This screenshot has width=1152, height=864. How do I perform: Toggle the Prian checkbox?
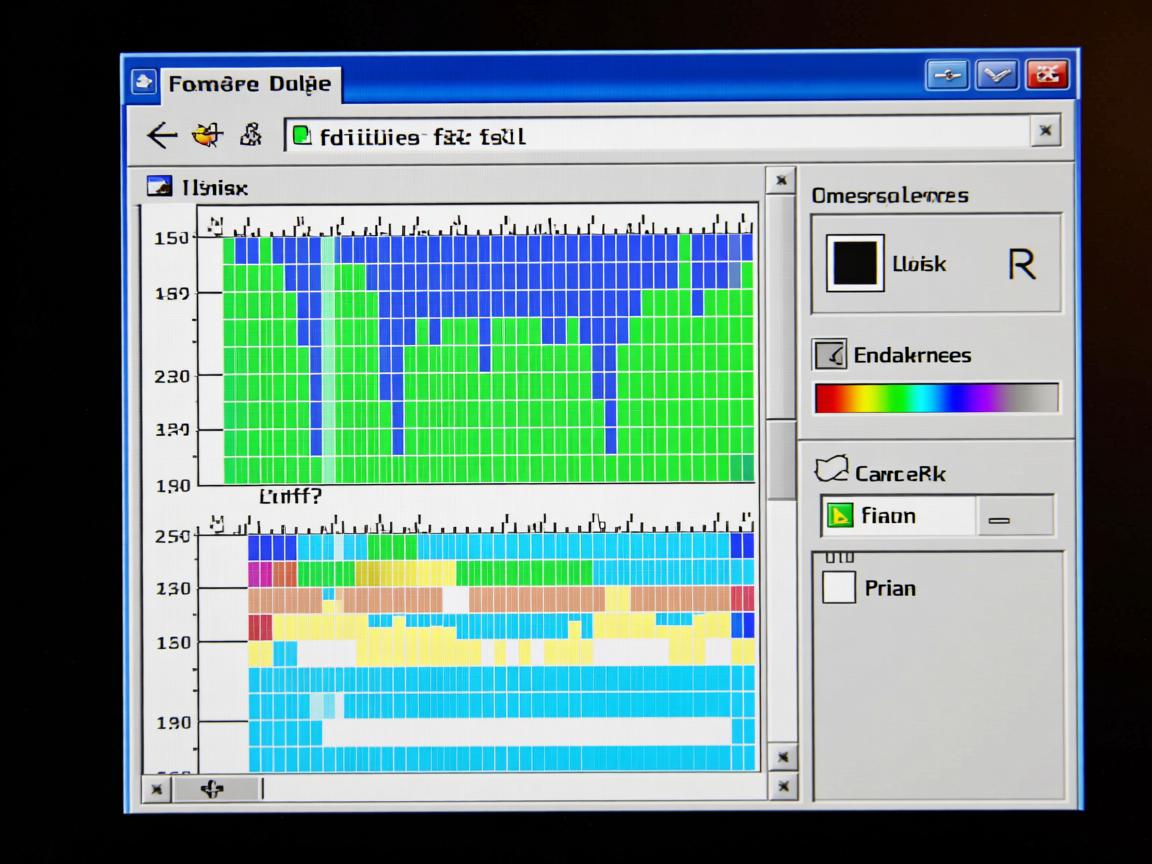click(x=838, y=588)
